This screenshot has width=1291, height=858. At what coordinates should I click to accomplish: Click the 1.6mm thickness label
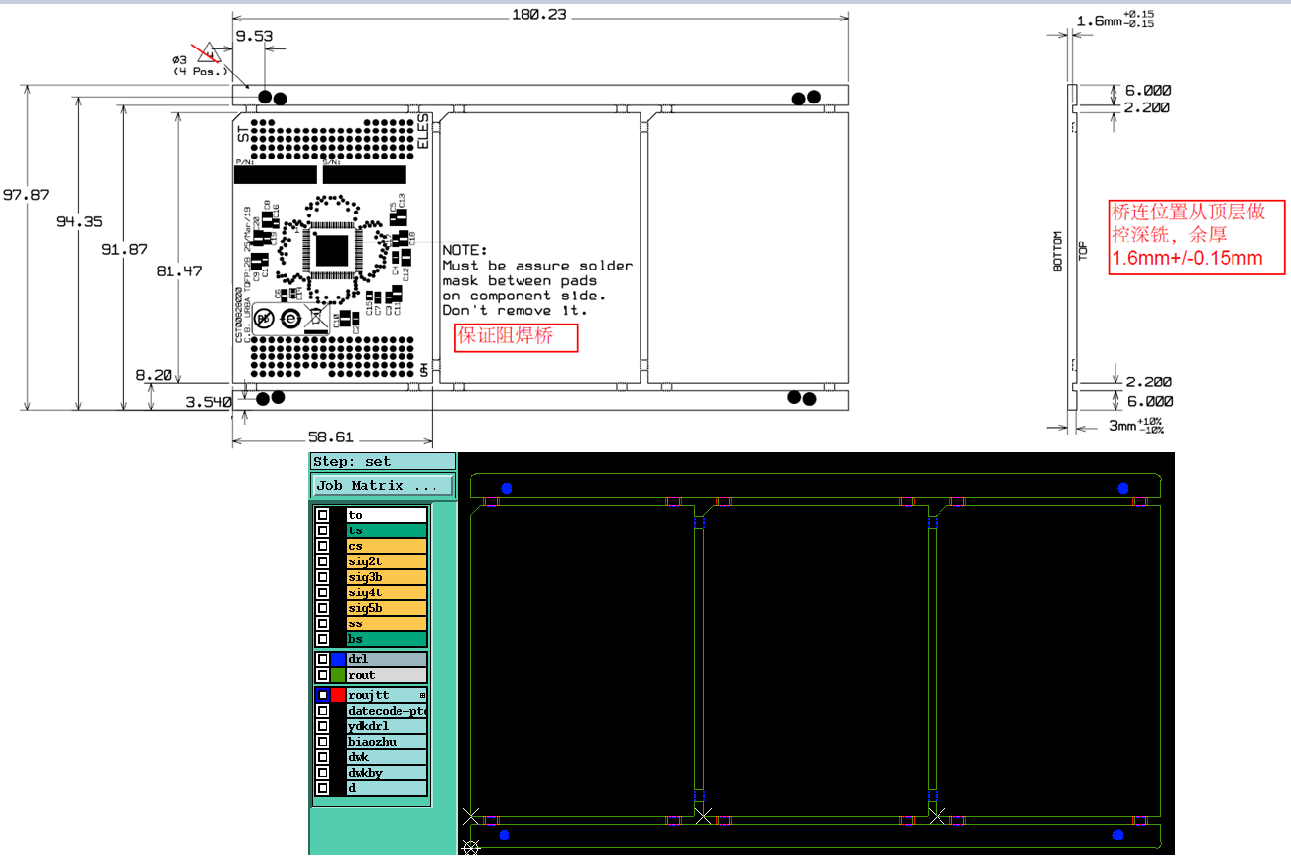click(1115, 20)
